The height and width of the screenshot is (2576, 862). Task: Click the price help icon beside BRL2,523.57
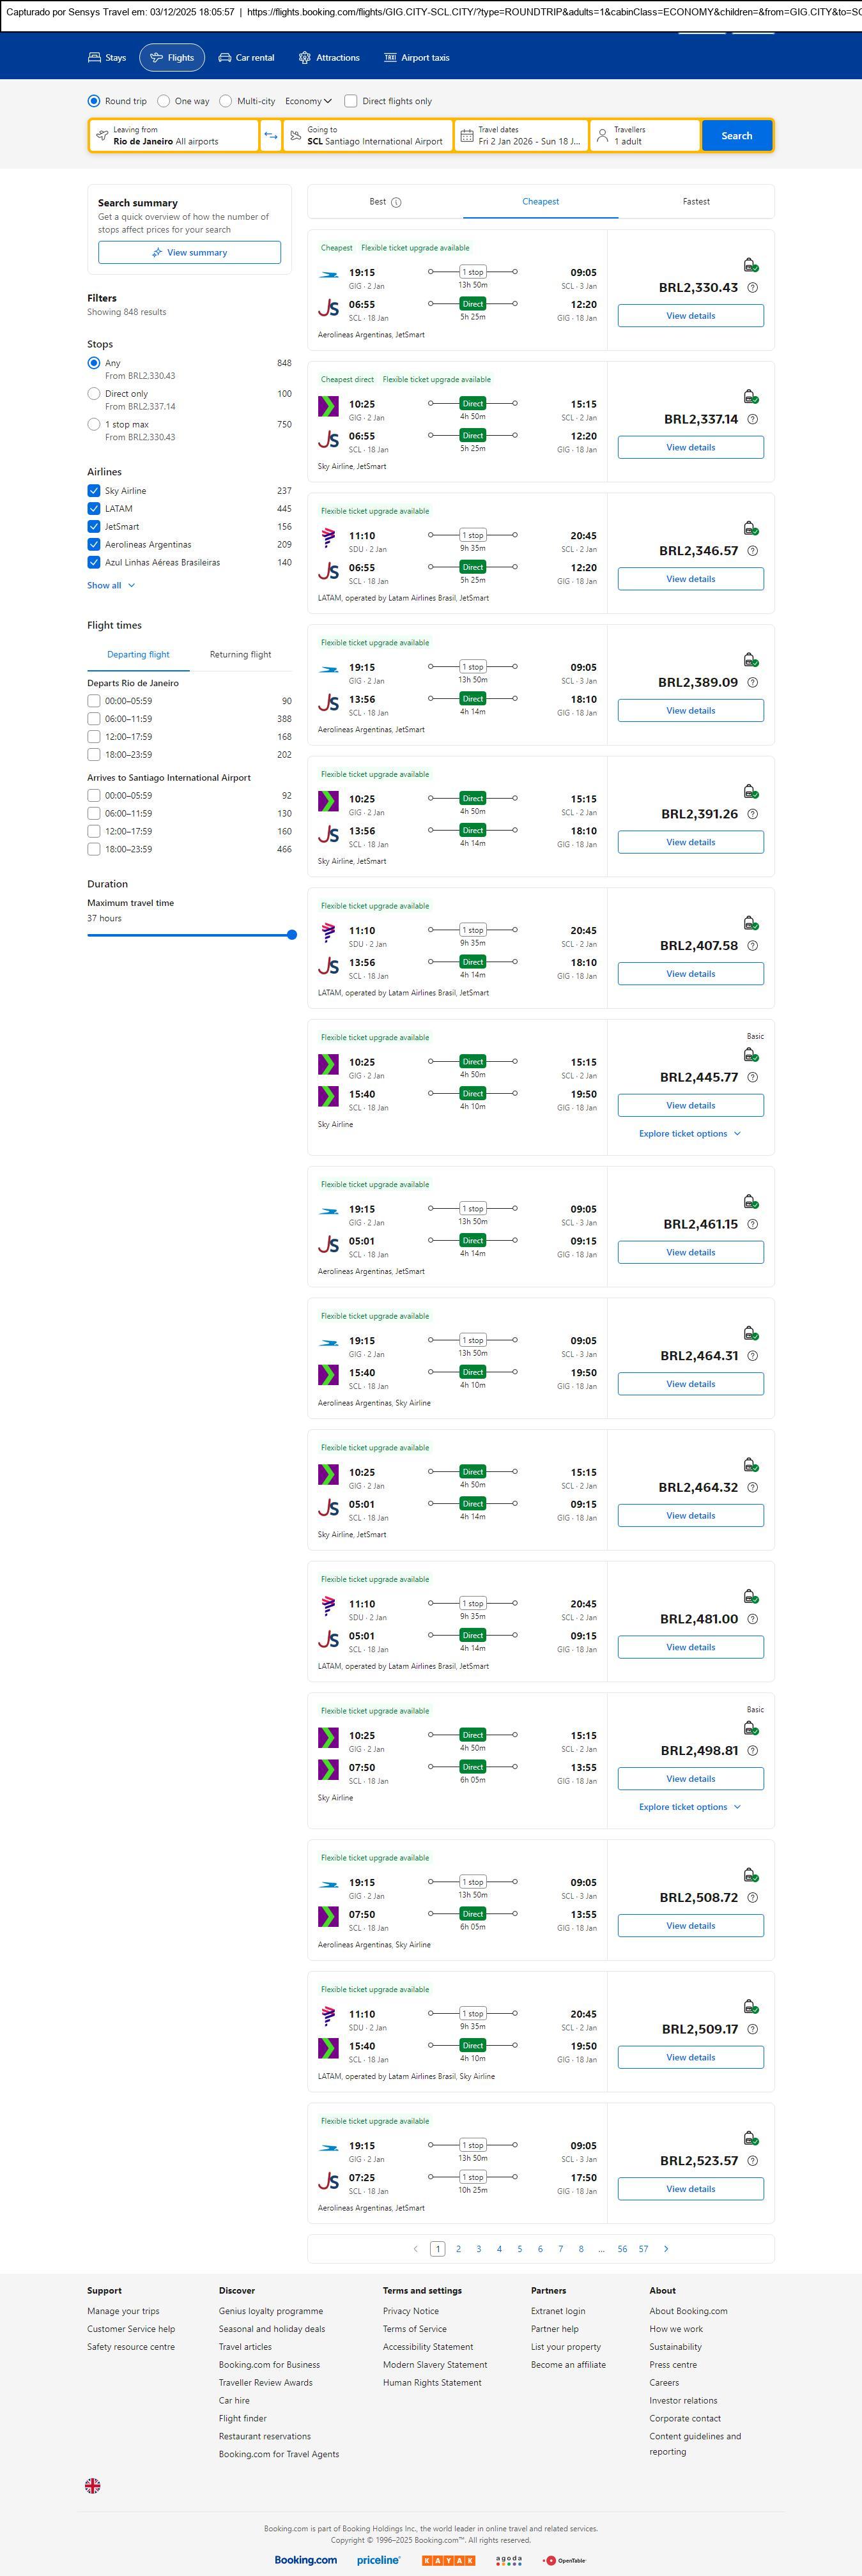(753, 2161)
